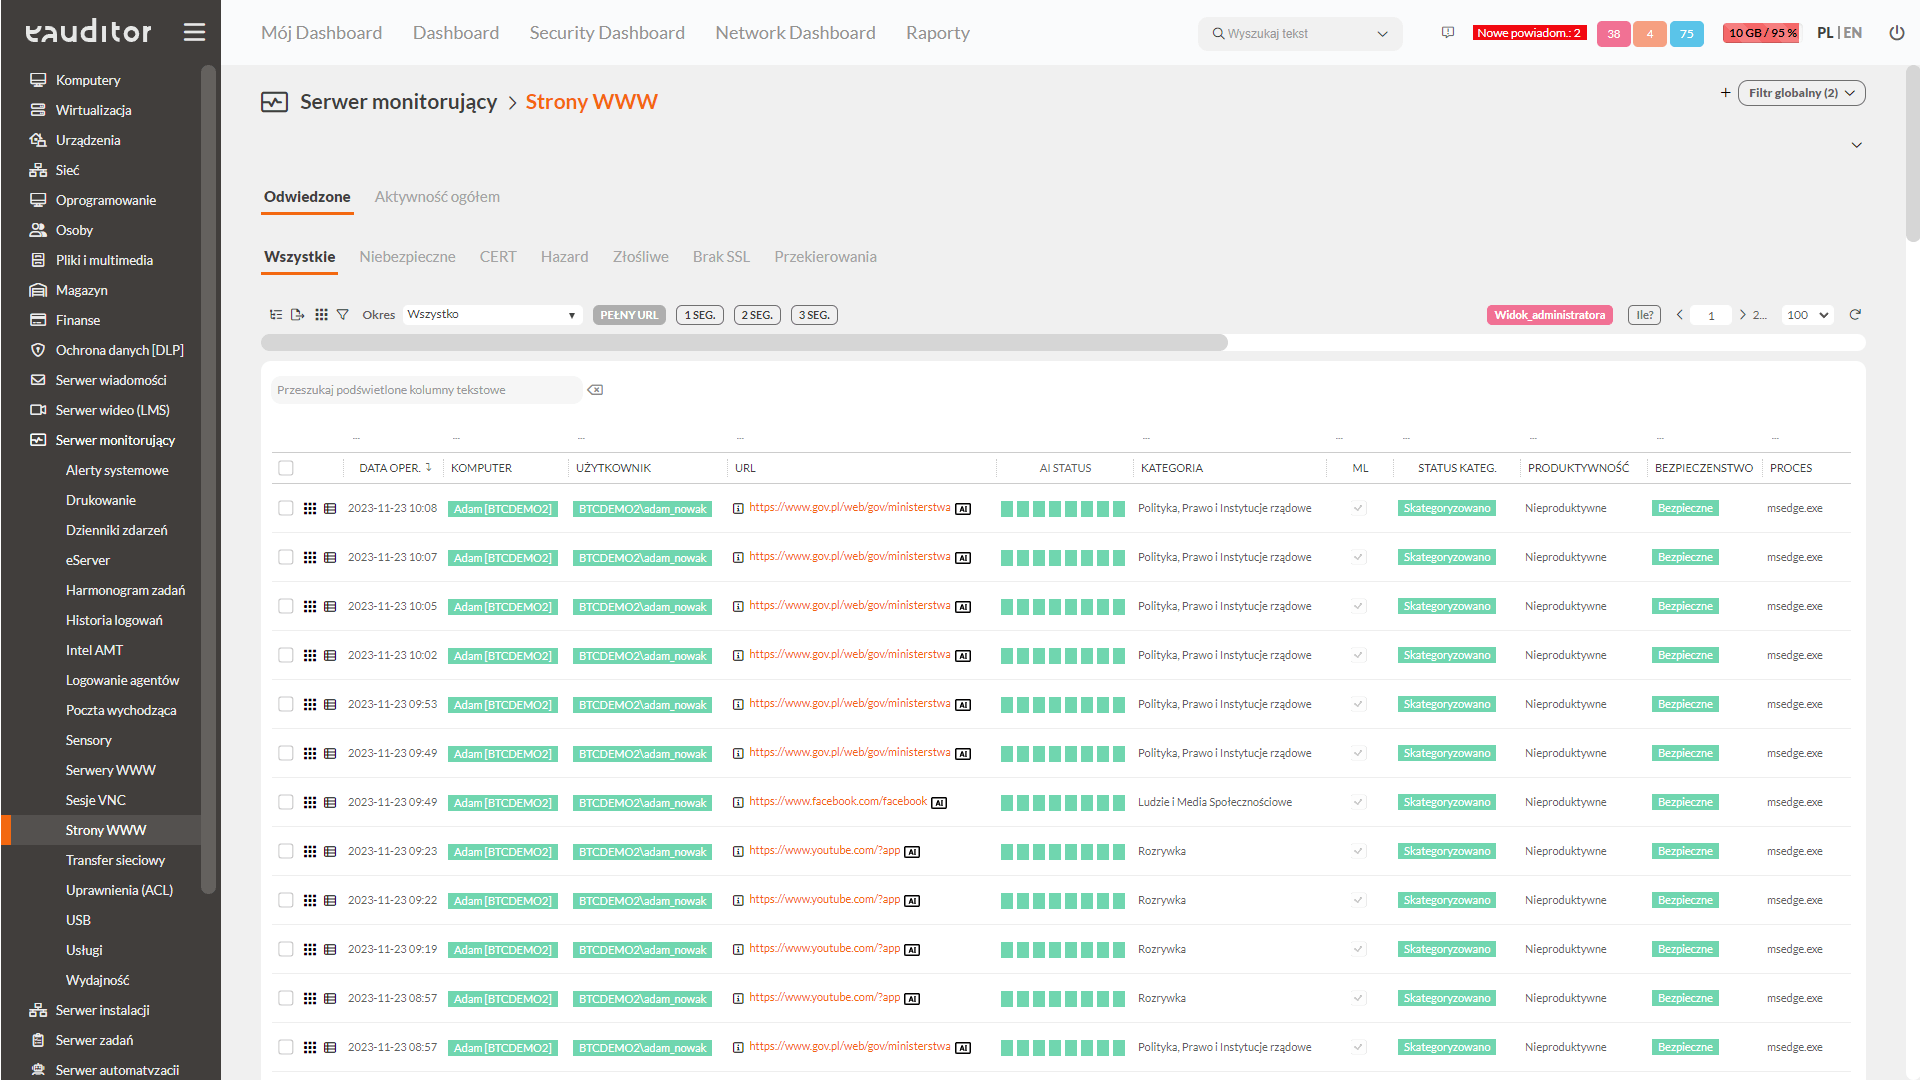This screenshot has height=1080, width=1920.
Task: Switch to Network Dashboard tab
Action: pyautogui.click(x=795, y=33)
